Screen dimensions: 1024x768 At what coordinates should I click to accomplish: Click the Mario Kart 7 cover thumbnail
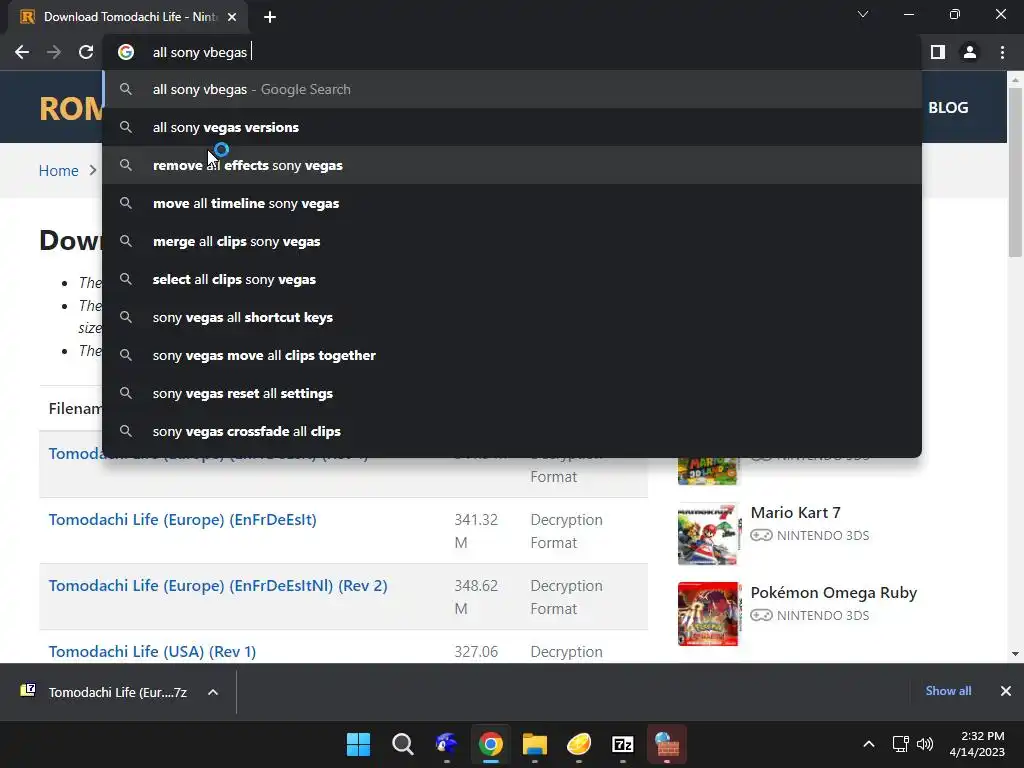coord(708,534)
